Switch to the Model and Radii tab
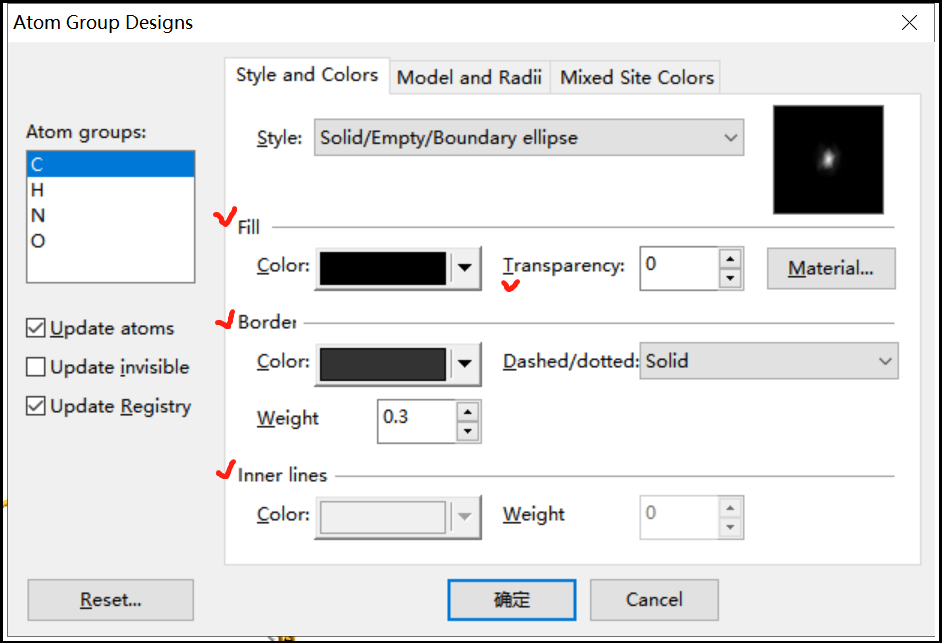Screen dimensions: 942x643 tap(469, 77)
